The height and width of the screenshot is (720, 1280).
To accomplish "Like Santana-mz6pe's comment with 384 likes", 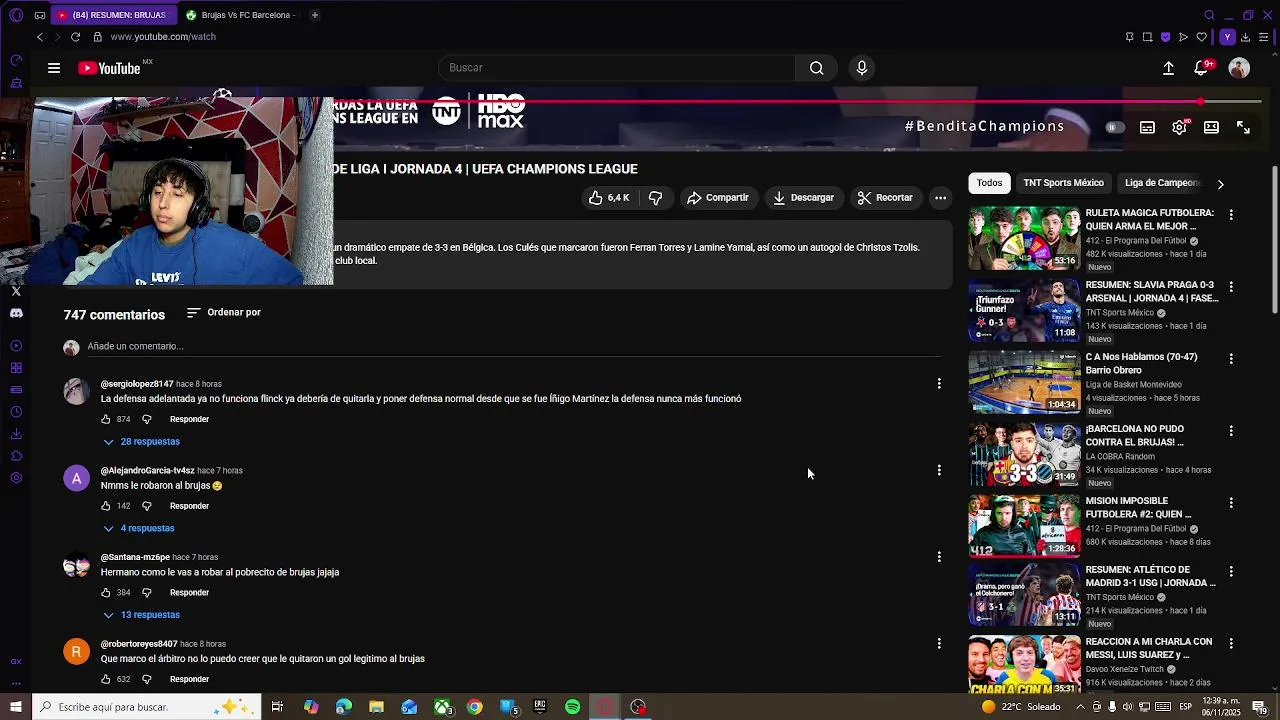I will 106,593.
